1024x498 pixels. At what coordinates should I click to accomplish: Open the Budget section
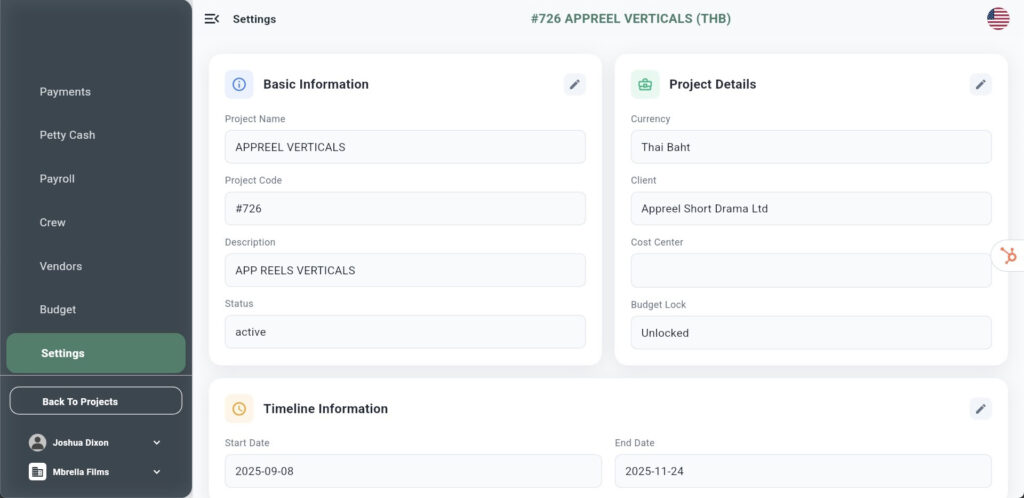click(x=57, y=310)
